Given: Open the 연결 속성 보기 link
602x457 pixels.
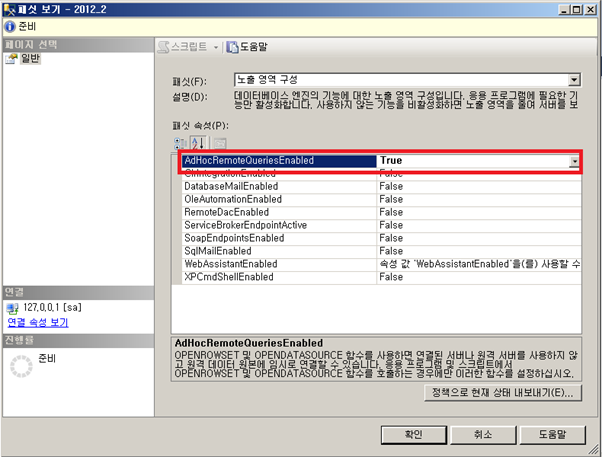Looking at the screenshot, I should tap(37, 323).
